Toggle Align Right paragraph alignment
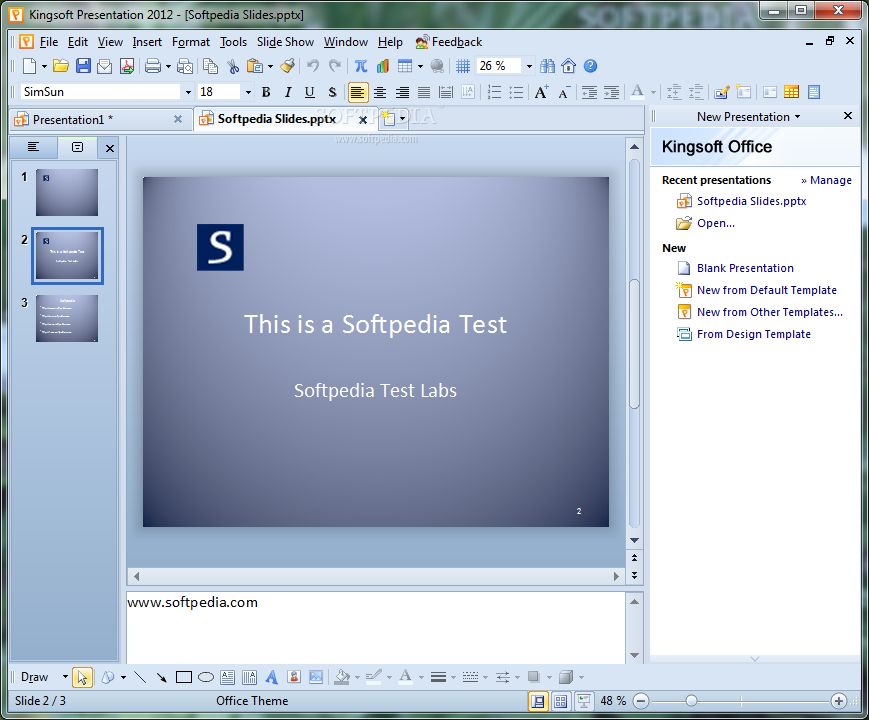The width and height of the screenshot is (869, 720). pyautogui.click(x=402, y=92)
